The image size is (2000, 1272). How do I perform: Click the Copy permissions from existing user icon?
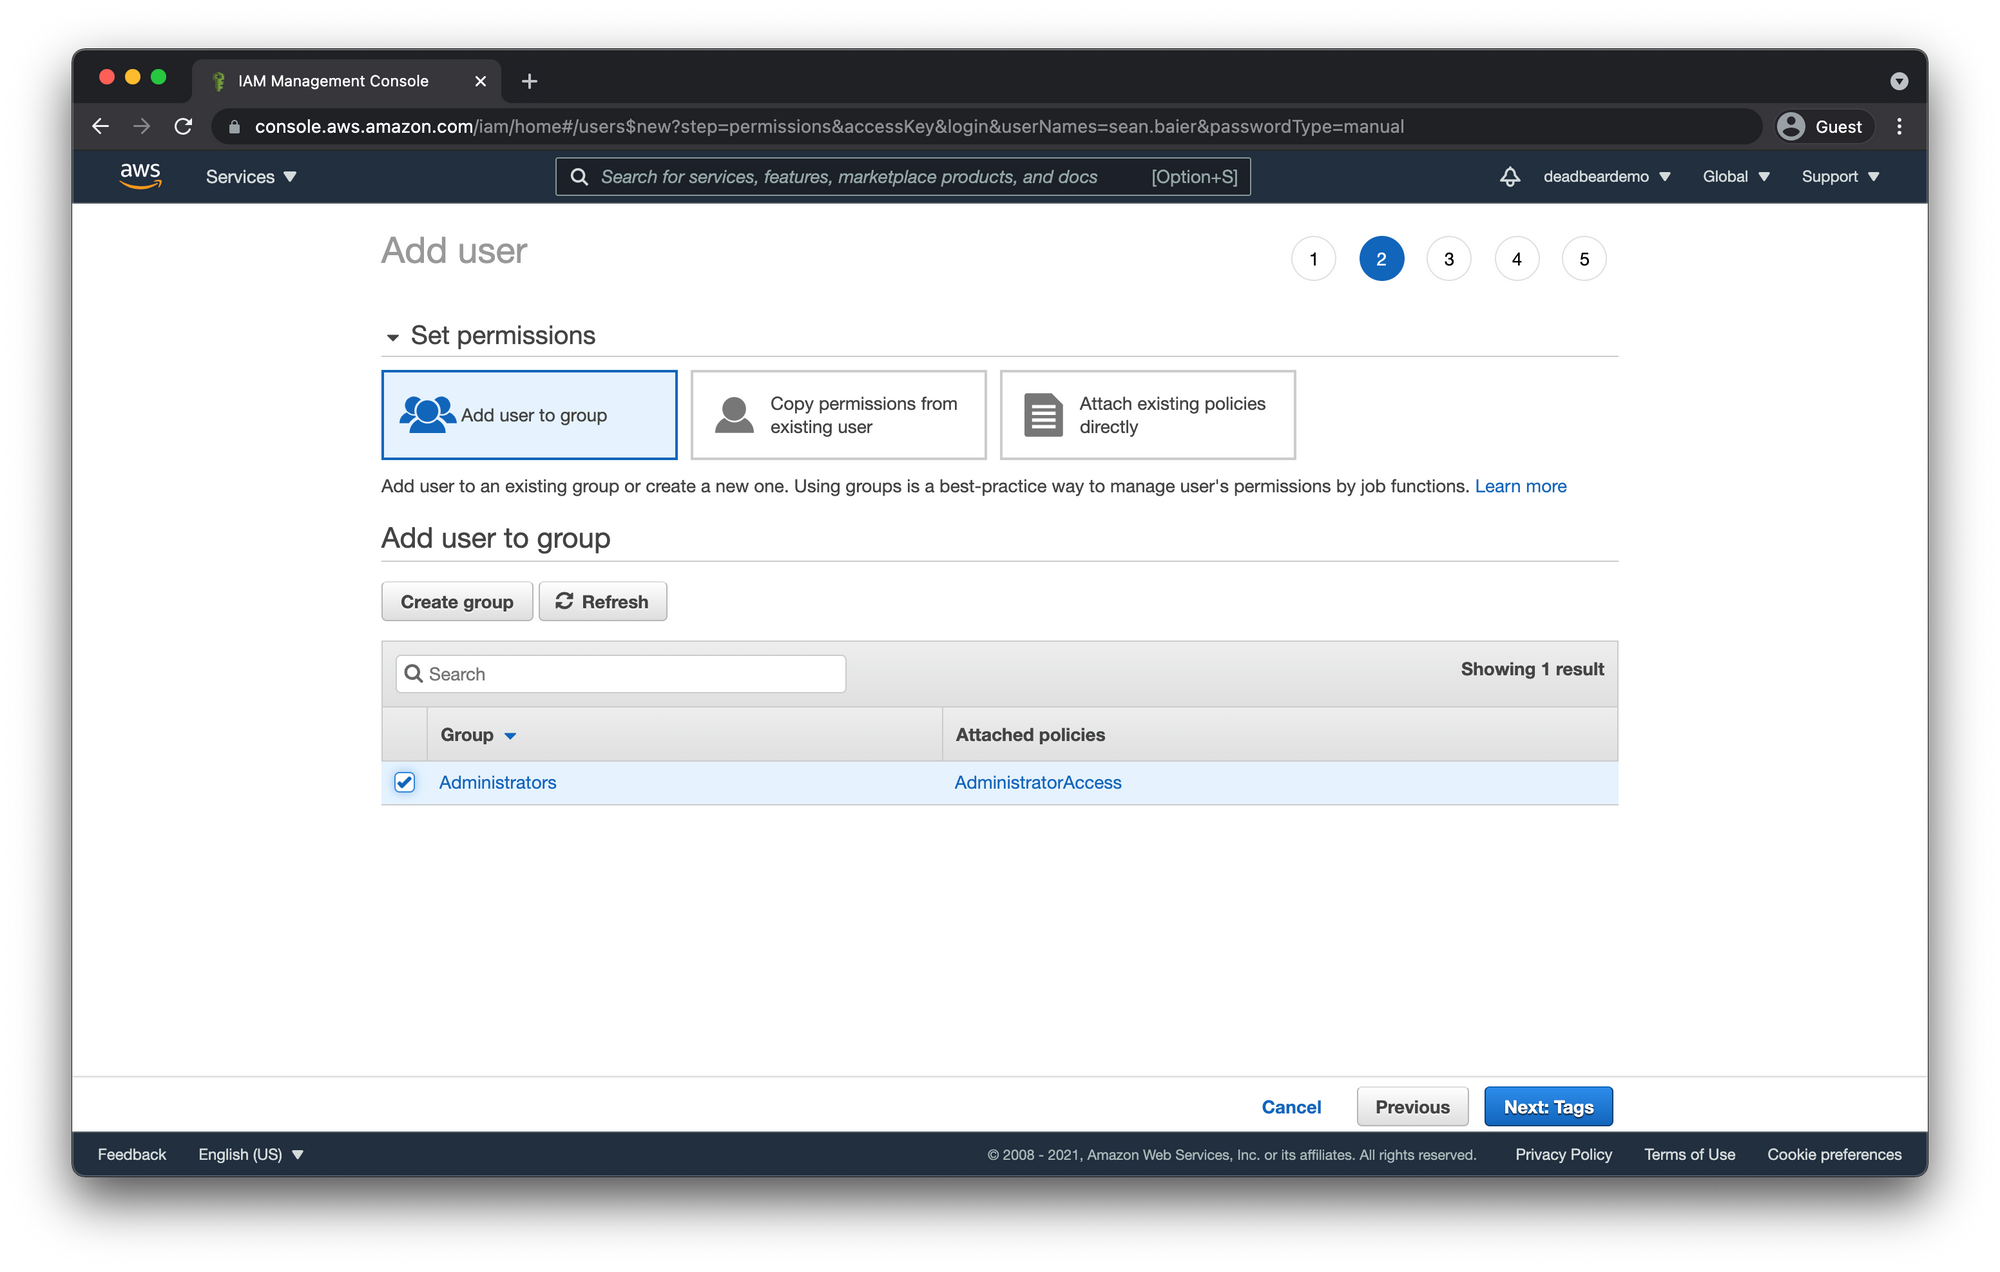coord(733,414)
